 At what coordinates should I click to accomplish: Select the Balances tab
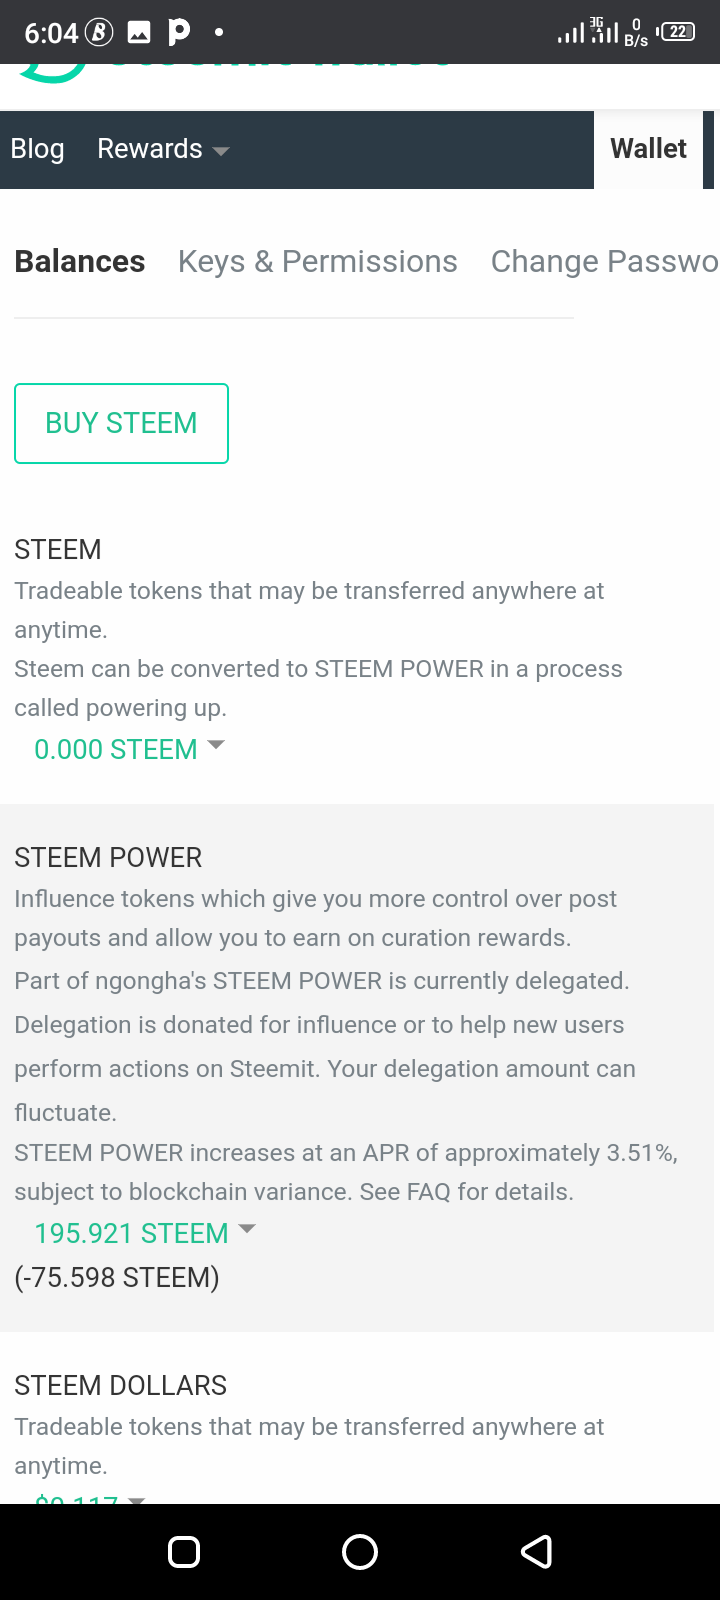(x=80, y=262)
